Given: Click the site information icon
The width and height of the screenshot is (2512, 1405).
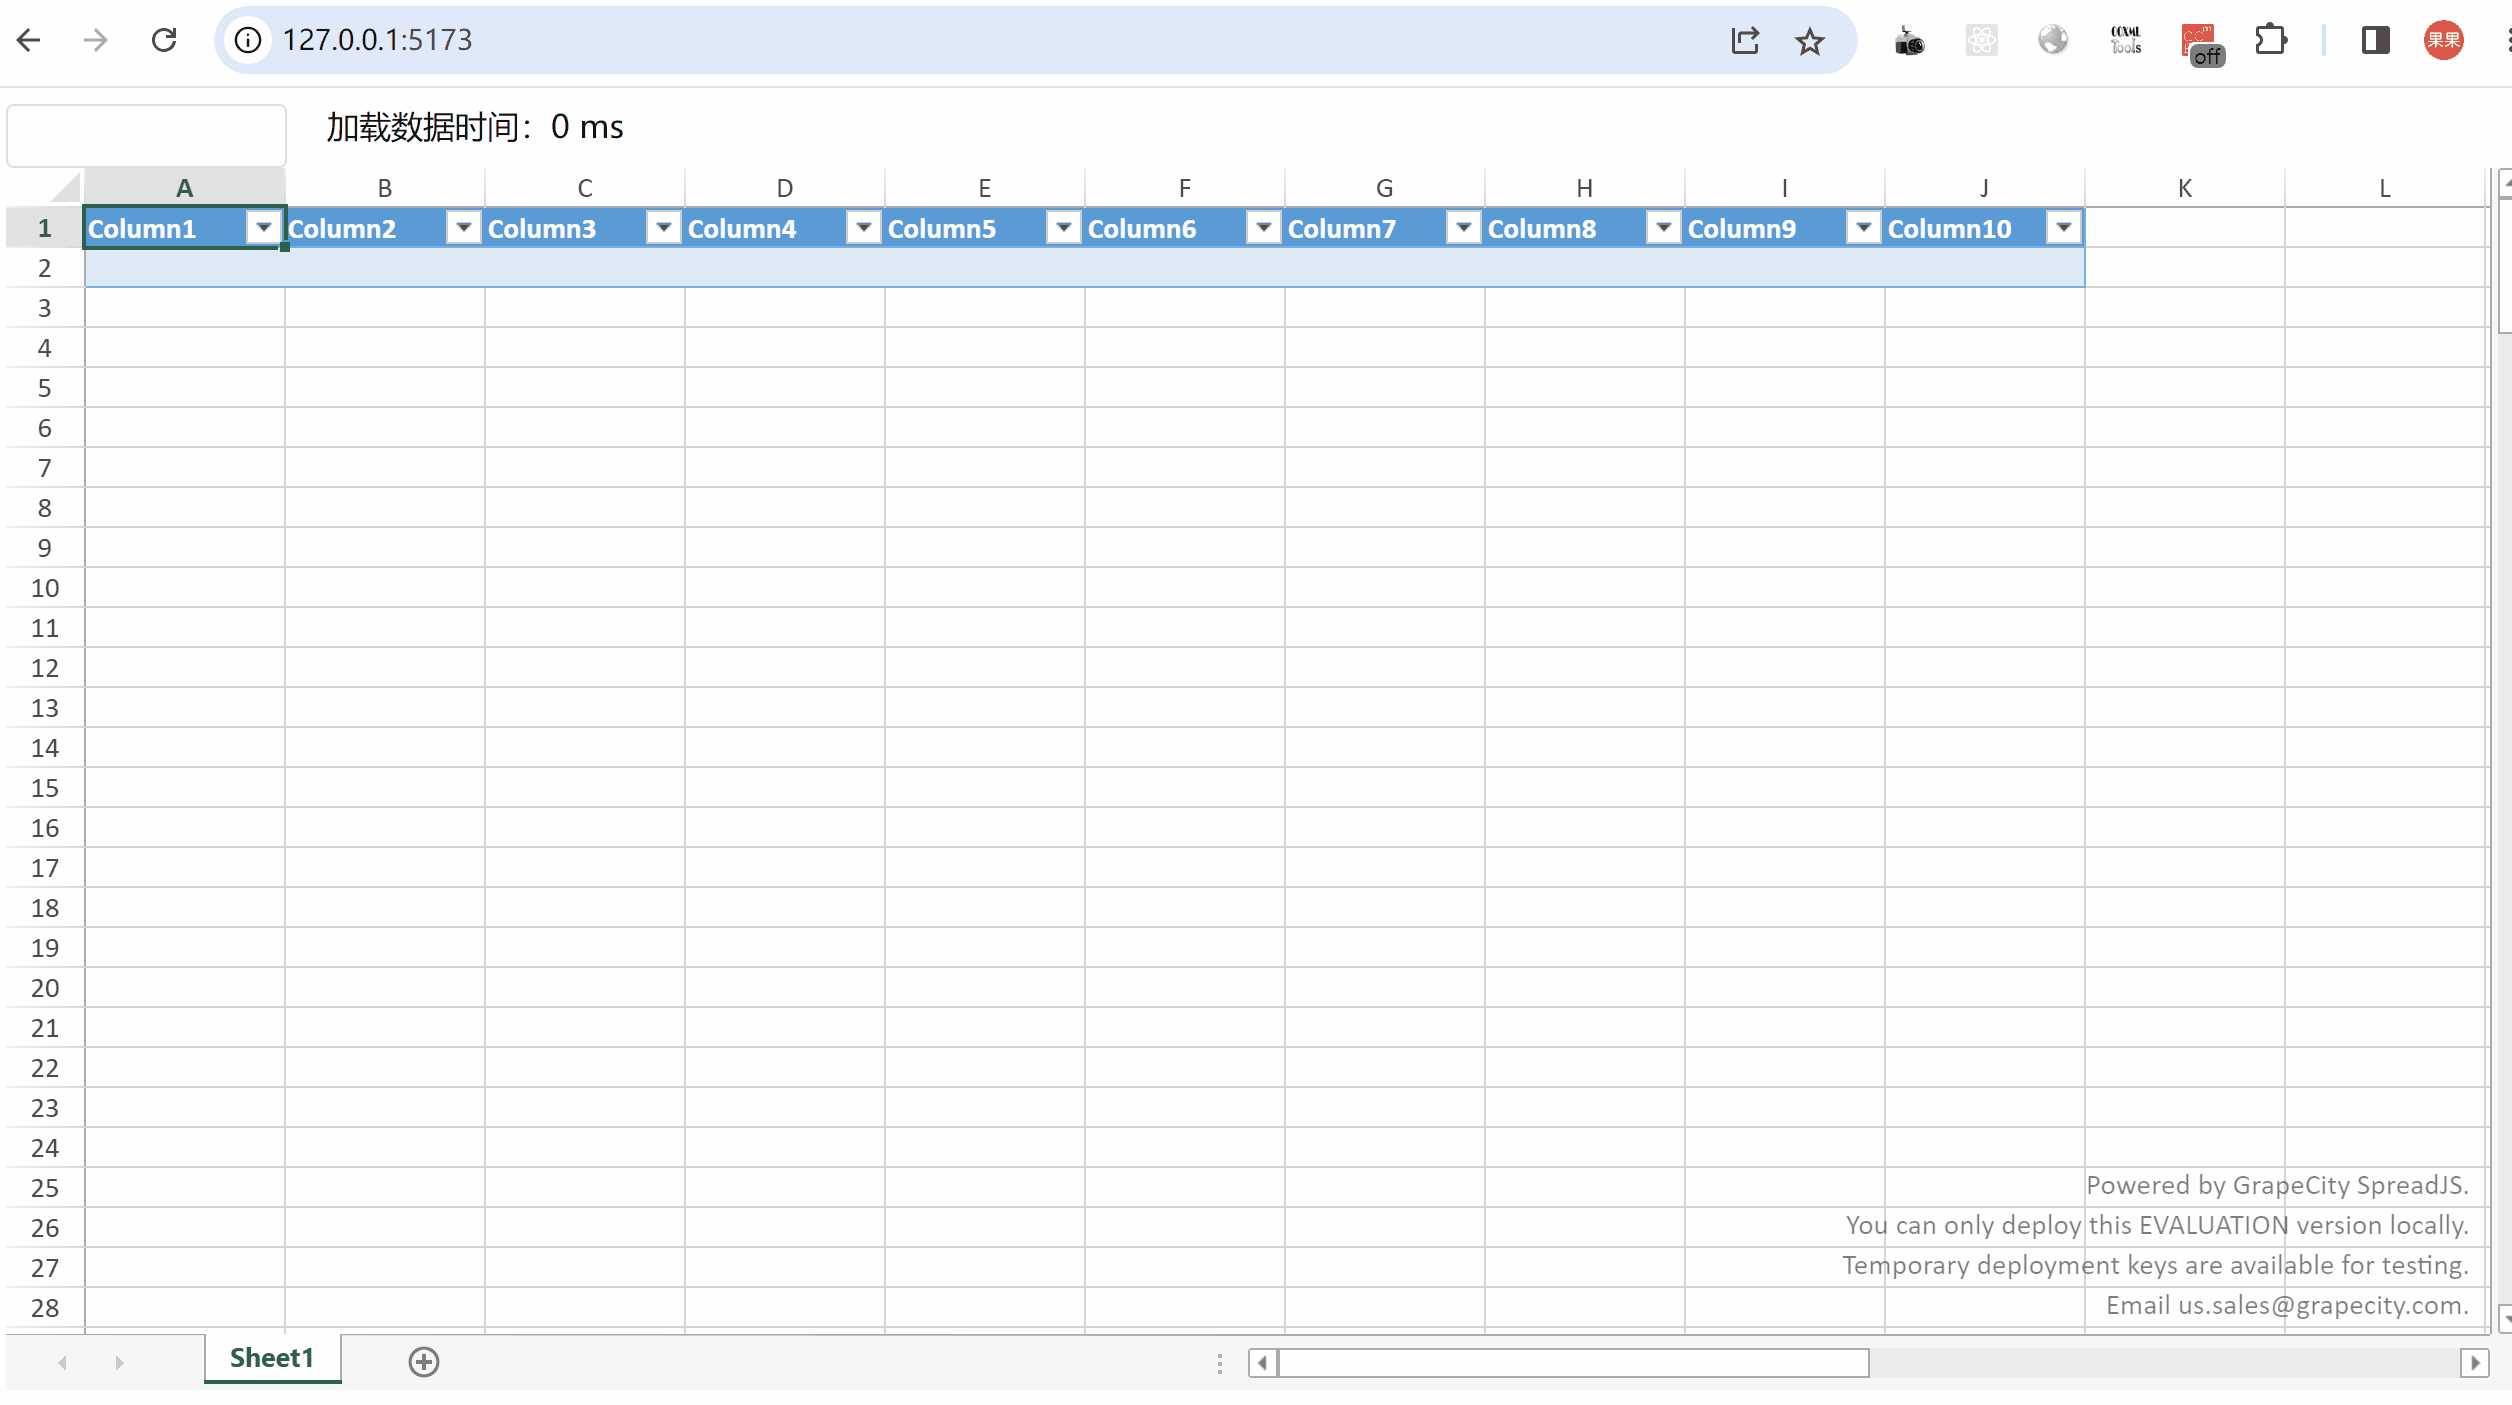Looking at the screenshot, I should (247, 40).
